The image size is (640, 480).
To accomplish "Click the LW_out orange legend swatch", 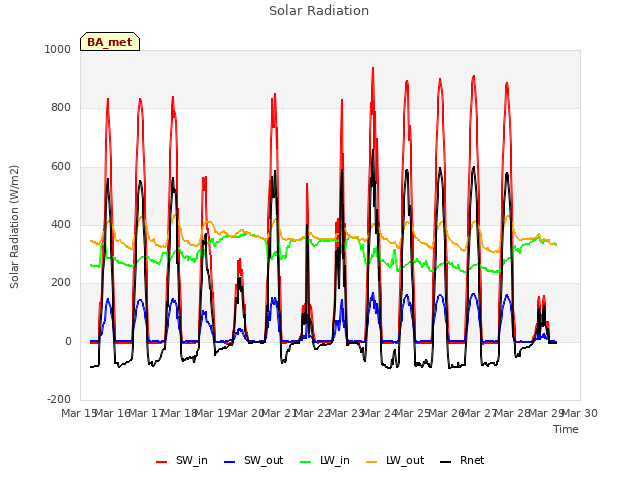I will pyautogui.click(x=372, y=462).
